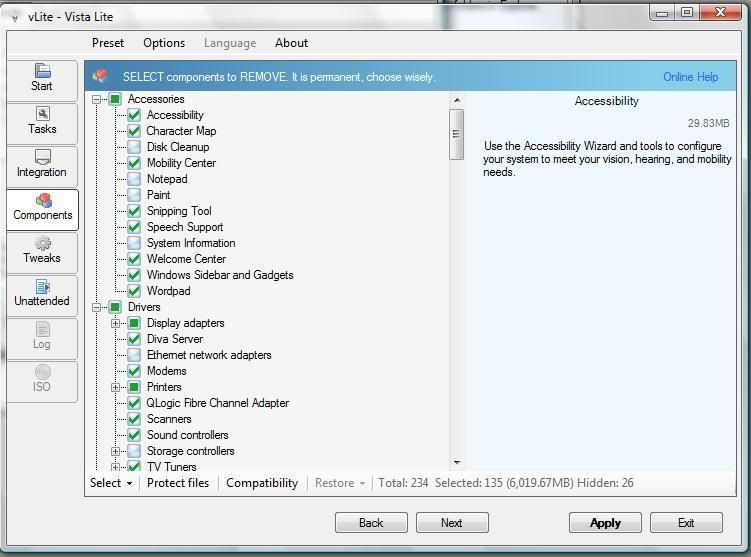Click the 'Total: 234' status text

403,483
